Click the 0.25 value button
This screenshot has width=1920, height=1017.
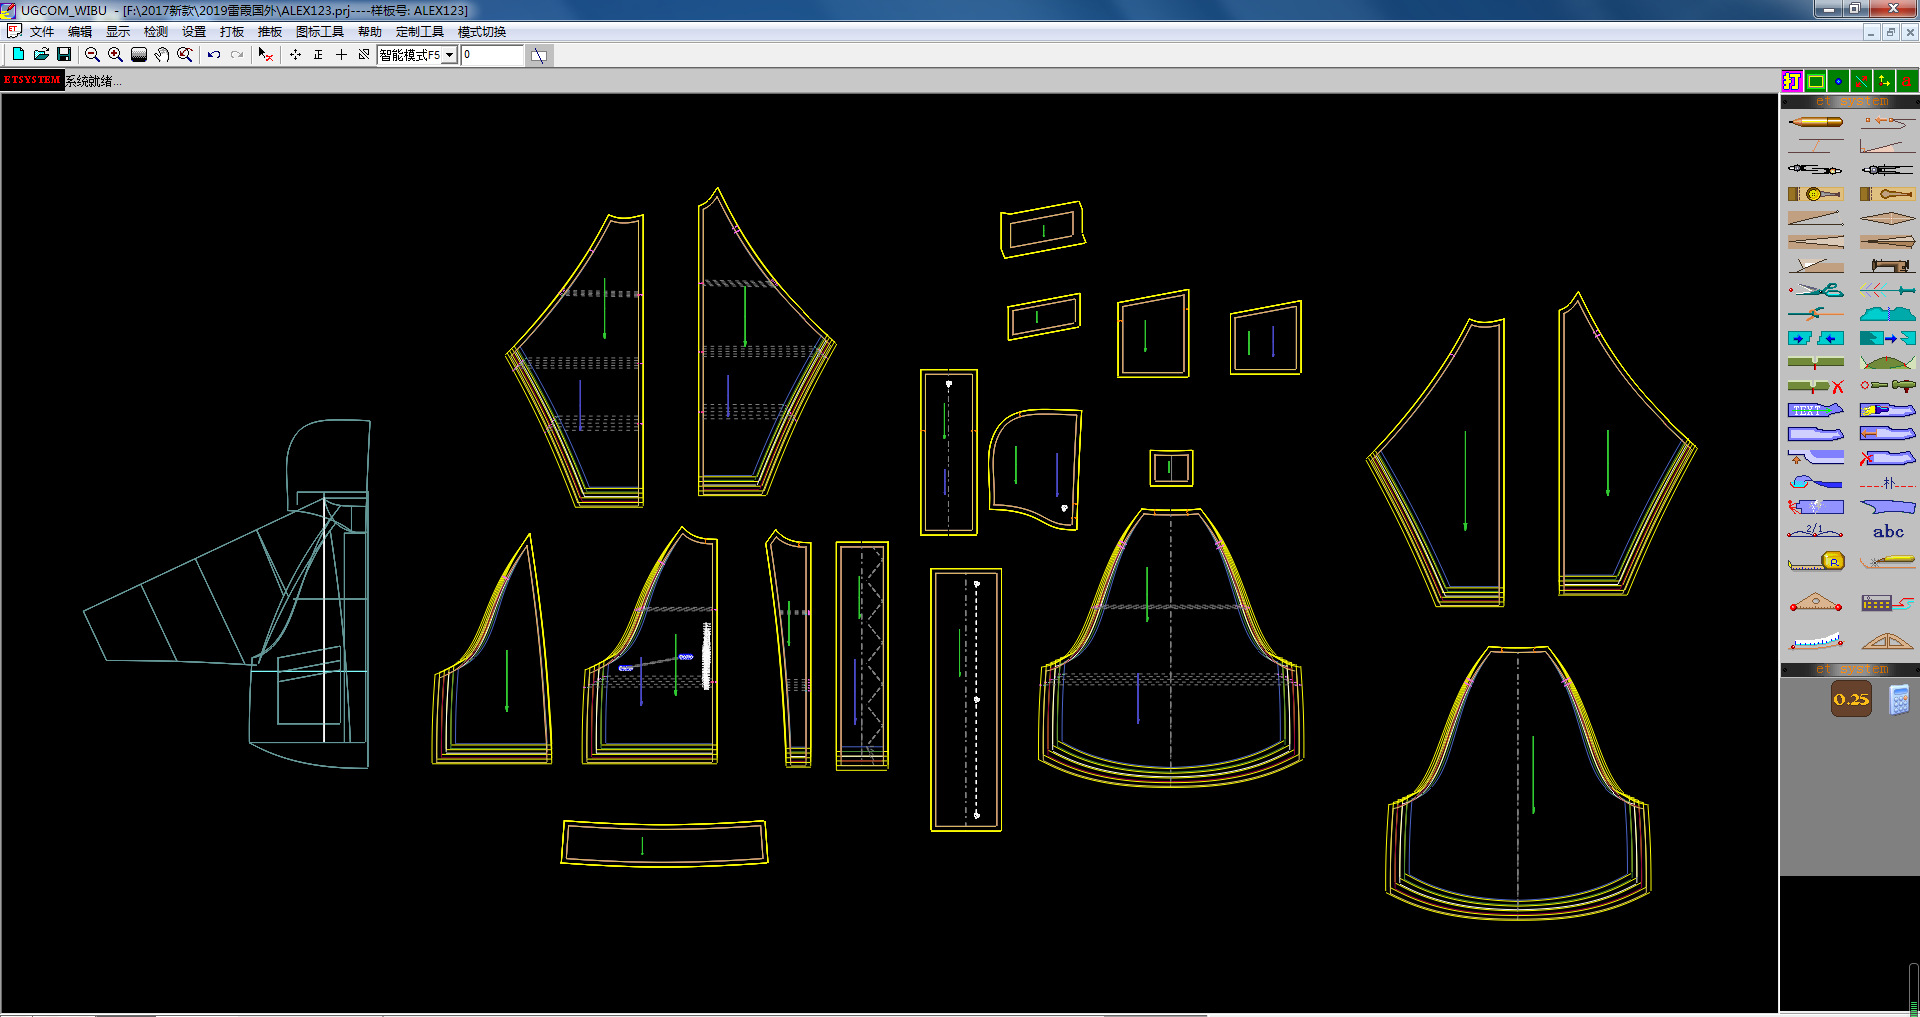pos(1851,699)
